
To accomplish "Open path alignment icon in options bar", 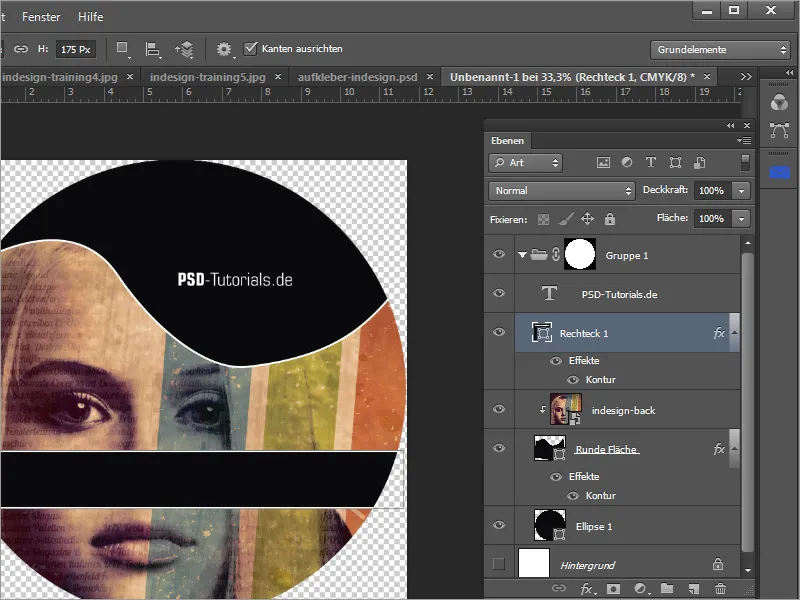I will 153,49.
